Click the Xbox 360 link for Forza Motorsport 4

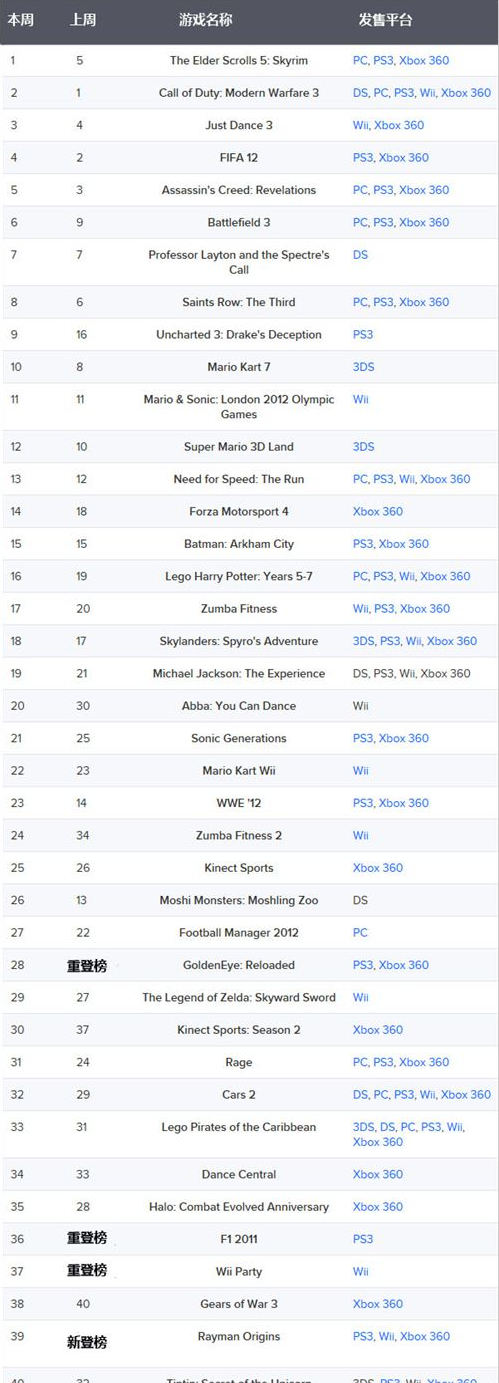[x=378, y=512]
